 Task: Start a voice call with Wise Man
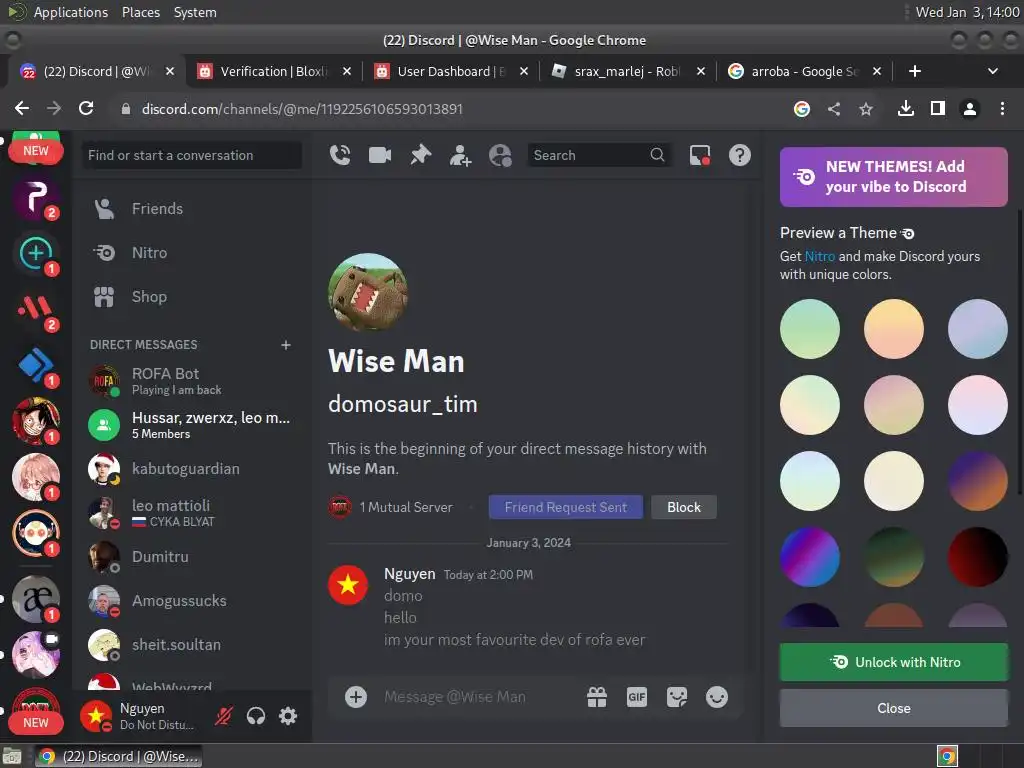click(340, 155)
